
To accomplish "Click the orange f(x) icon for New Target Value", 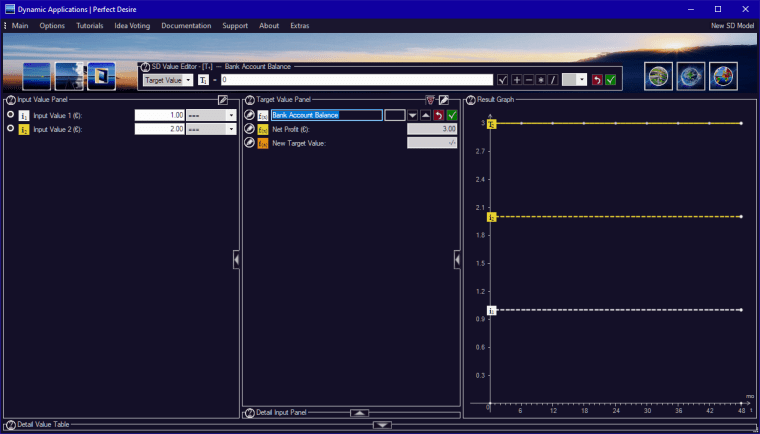I will pos(263,143).
